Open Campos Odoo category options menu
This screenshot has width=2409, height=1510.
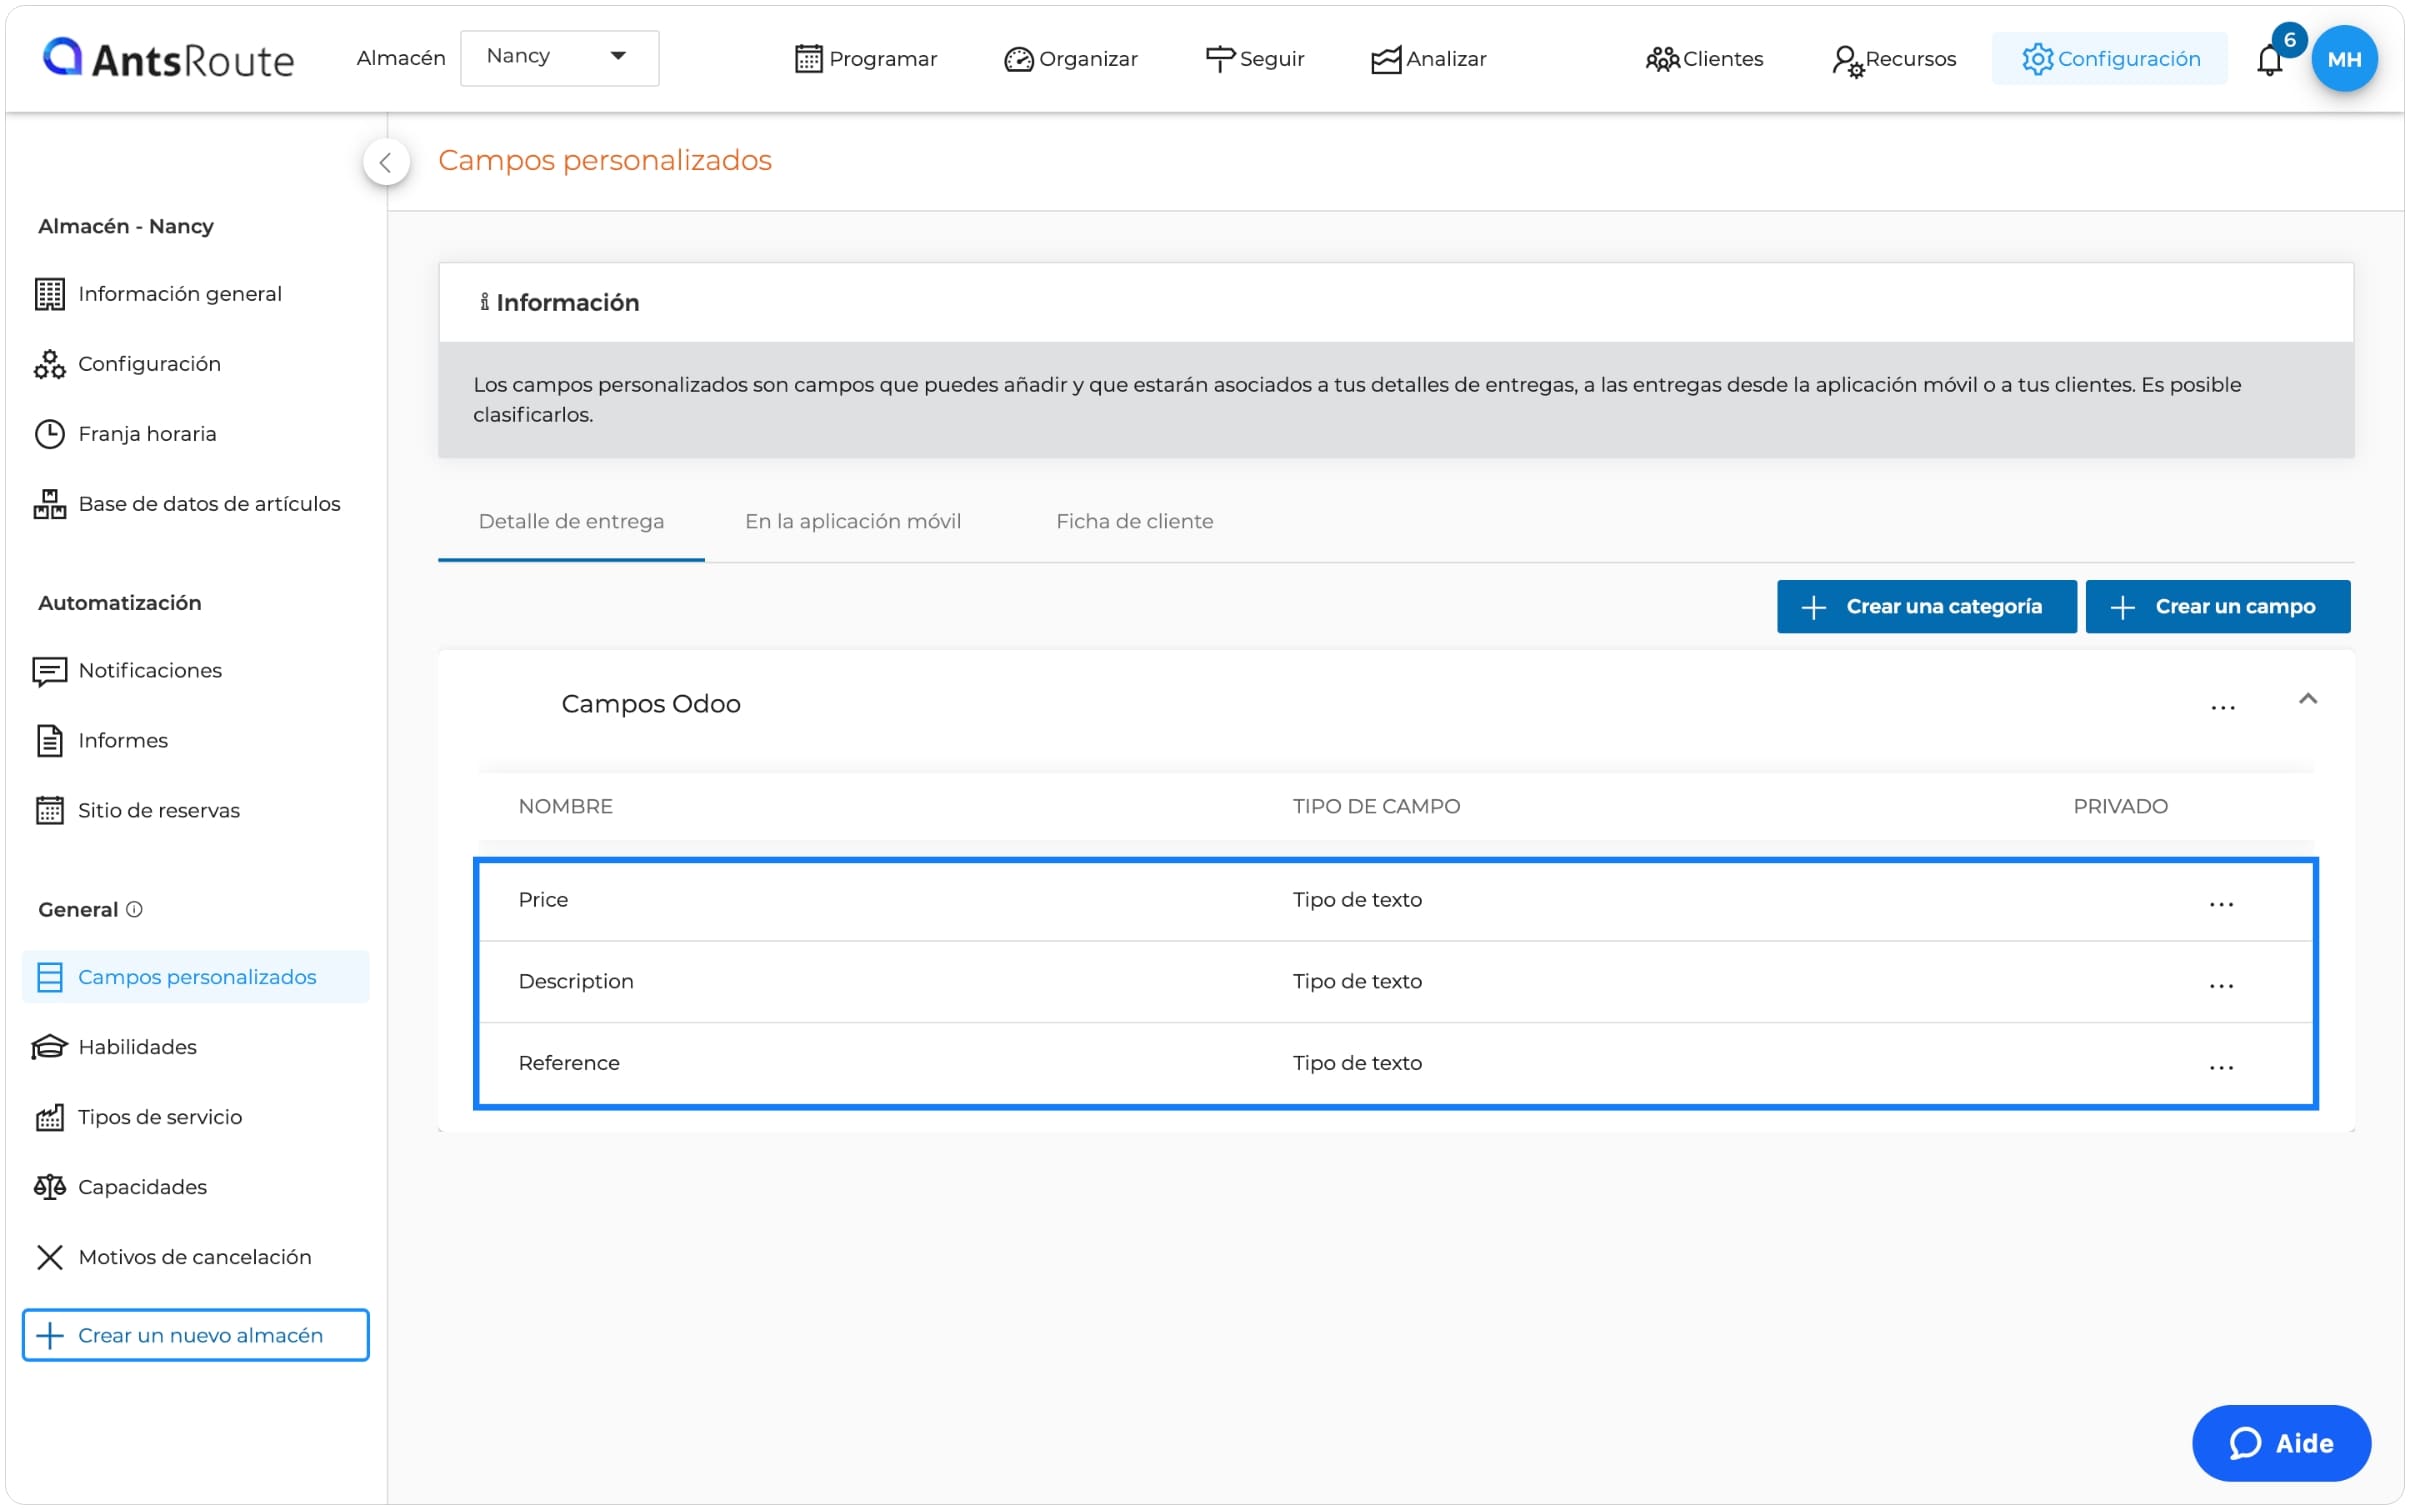[2222, 707]
